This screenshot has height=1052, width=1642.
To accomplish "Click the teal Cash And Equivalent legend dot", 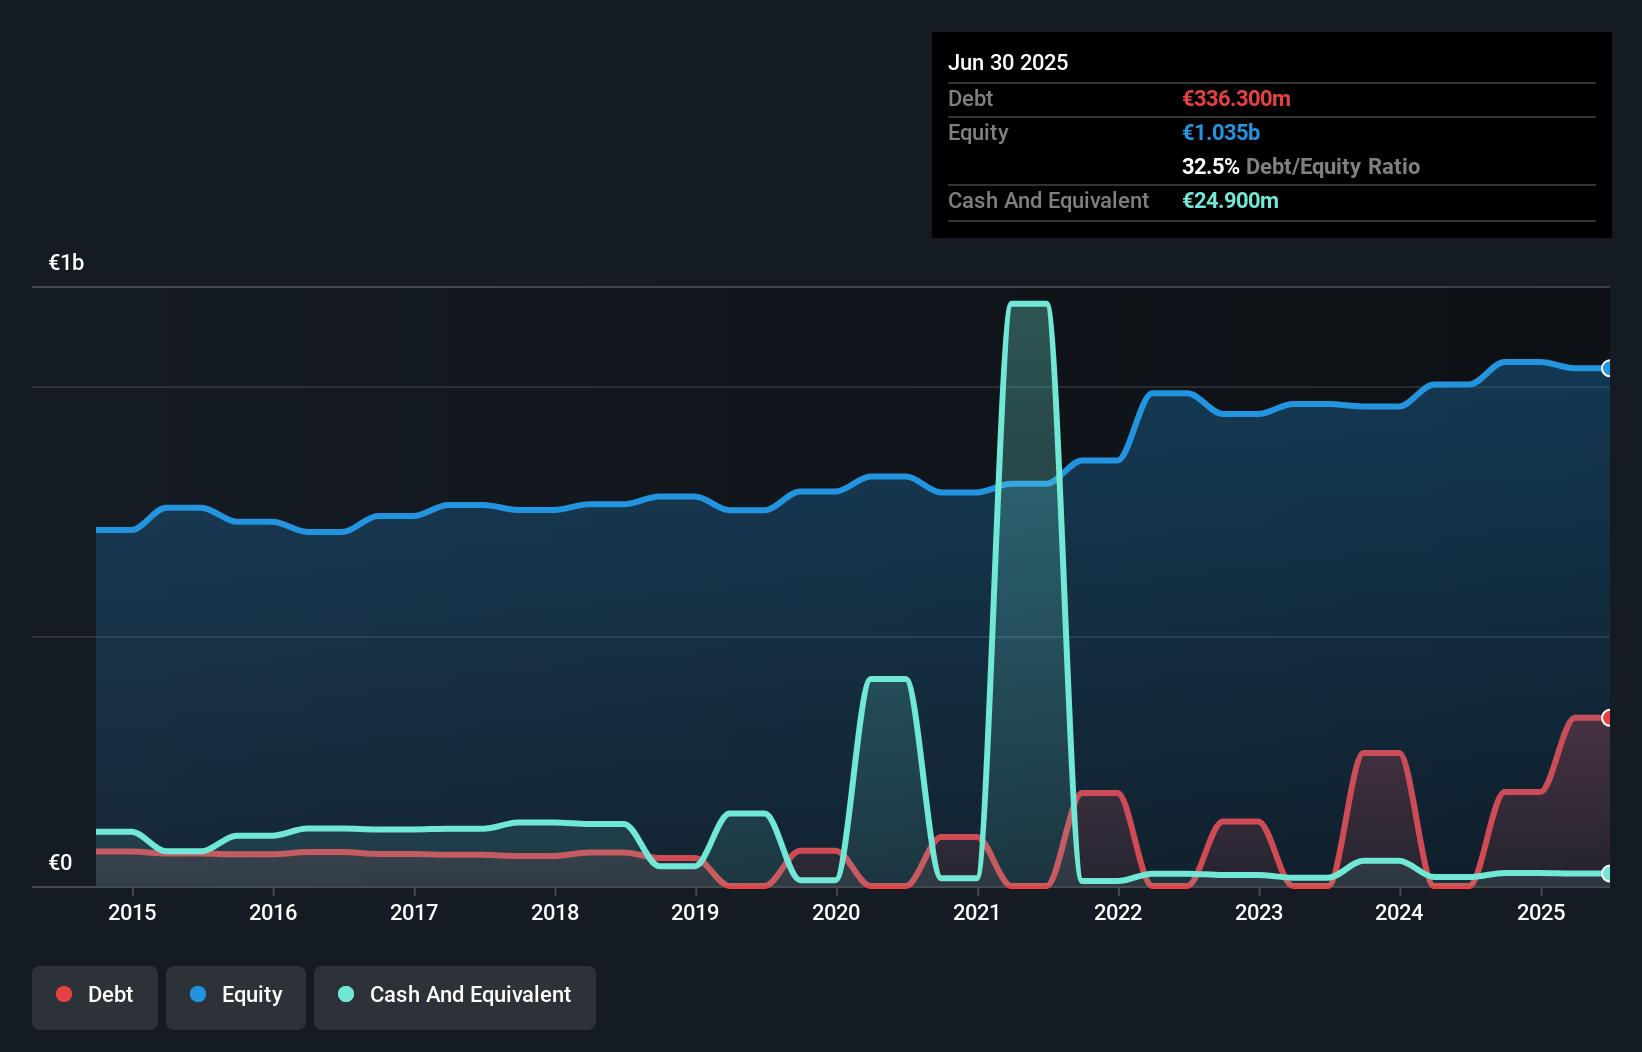I will coord(345,994).
